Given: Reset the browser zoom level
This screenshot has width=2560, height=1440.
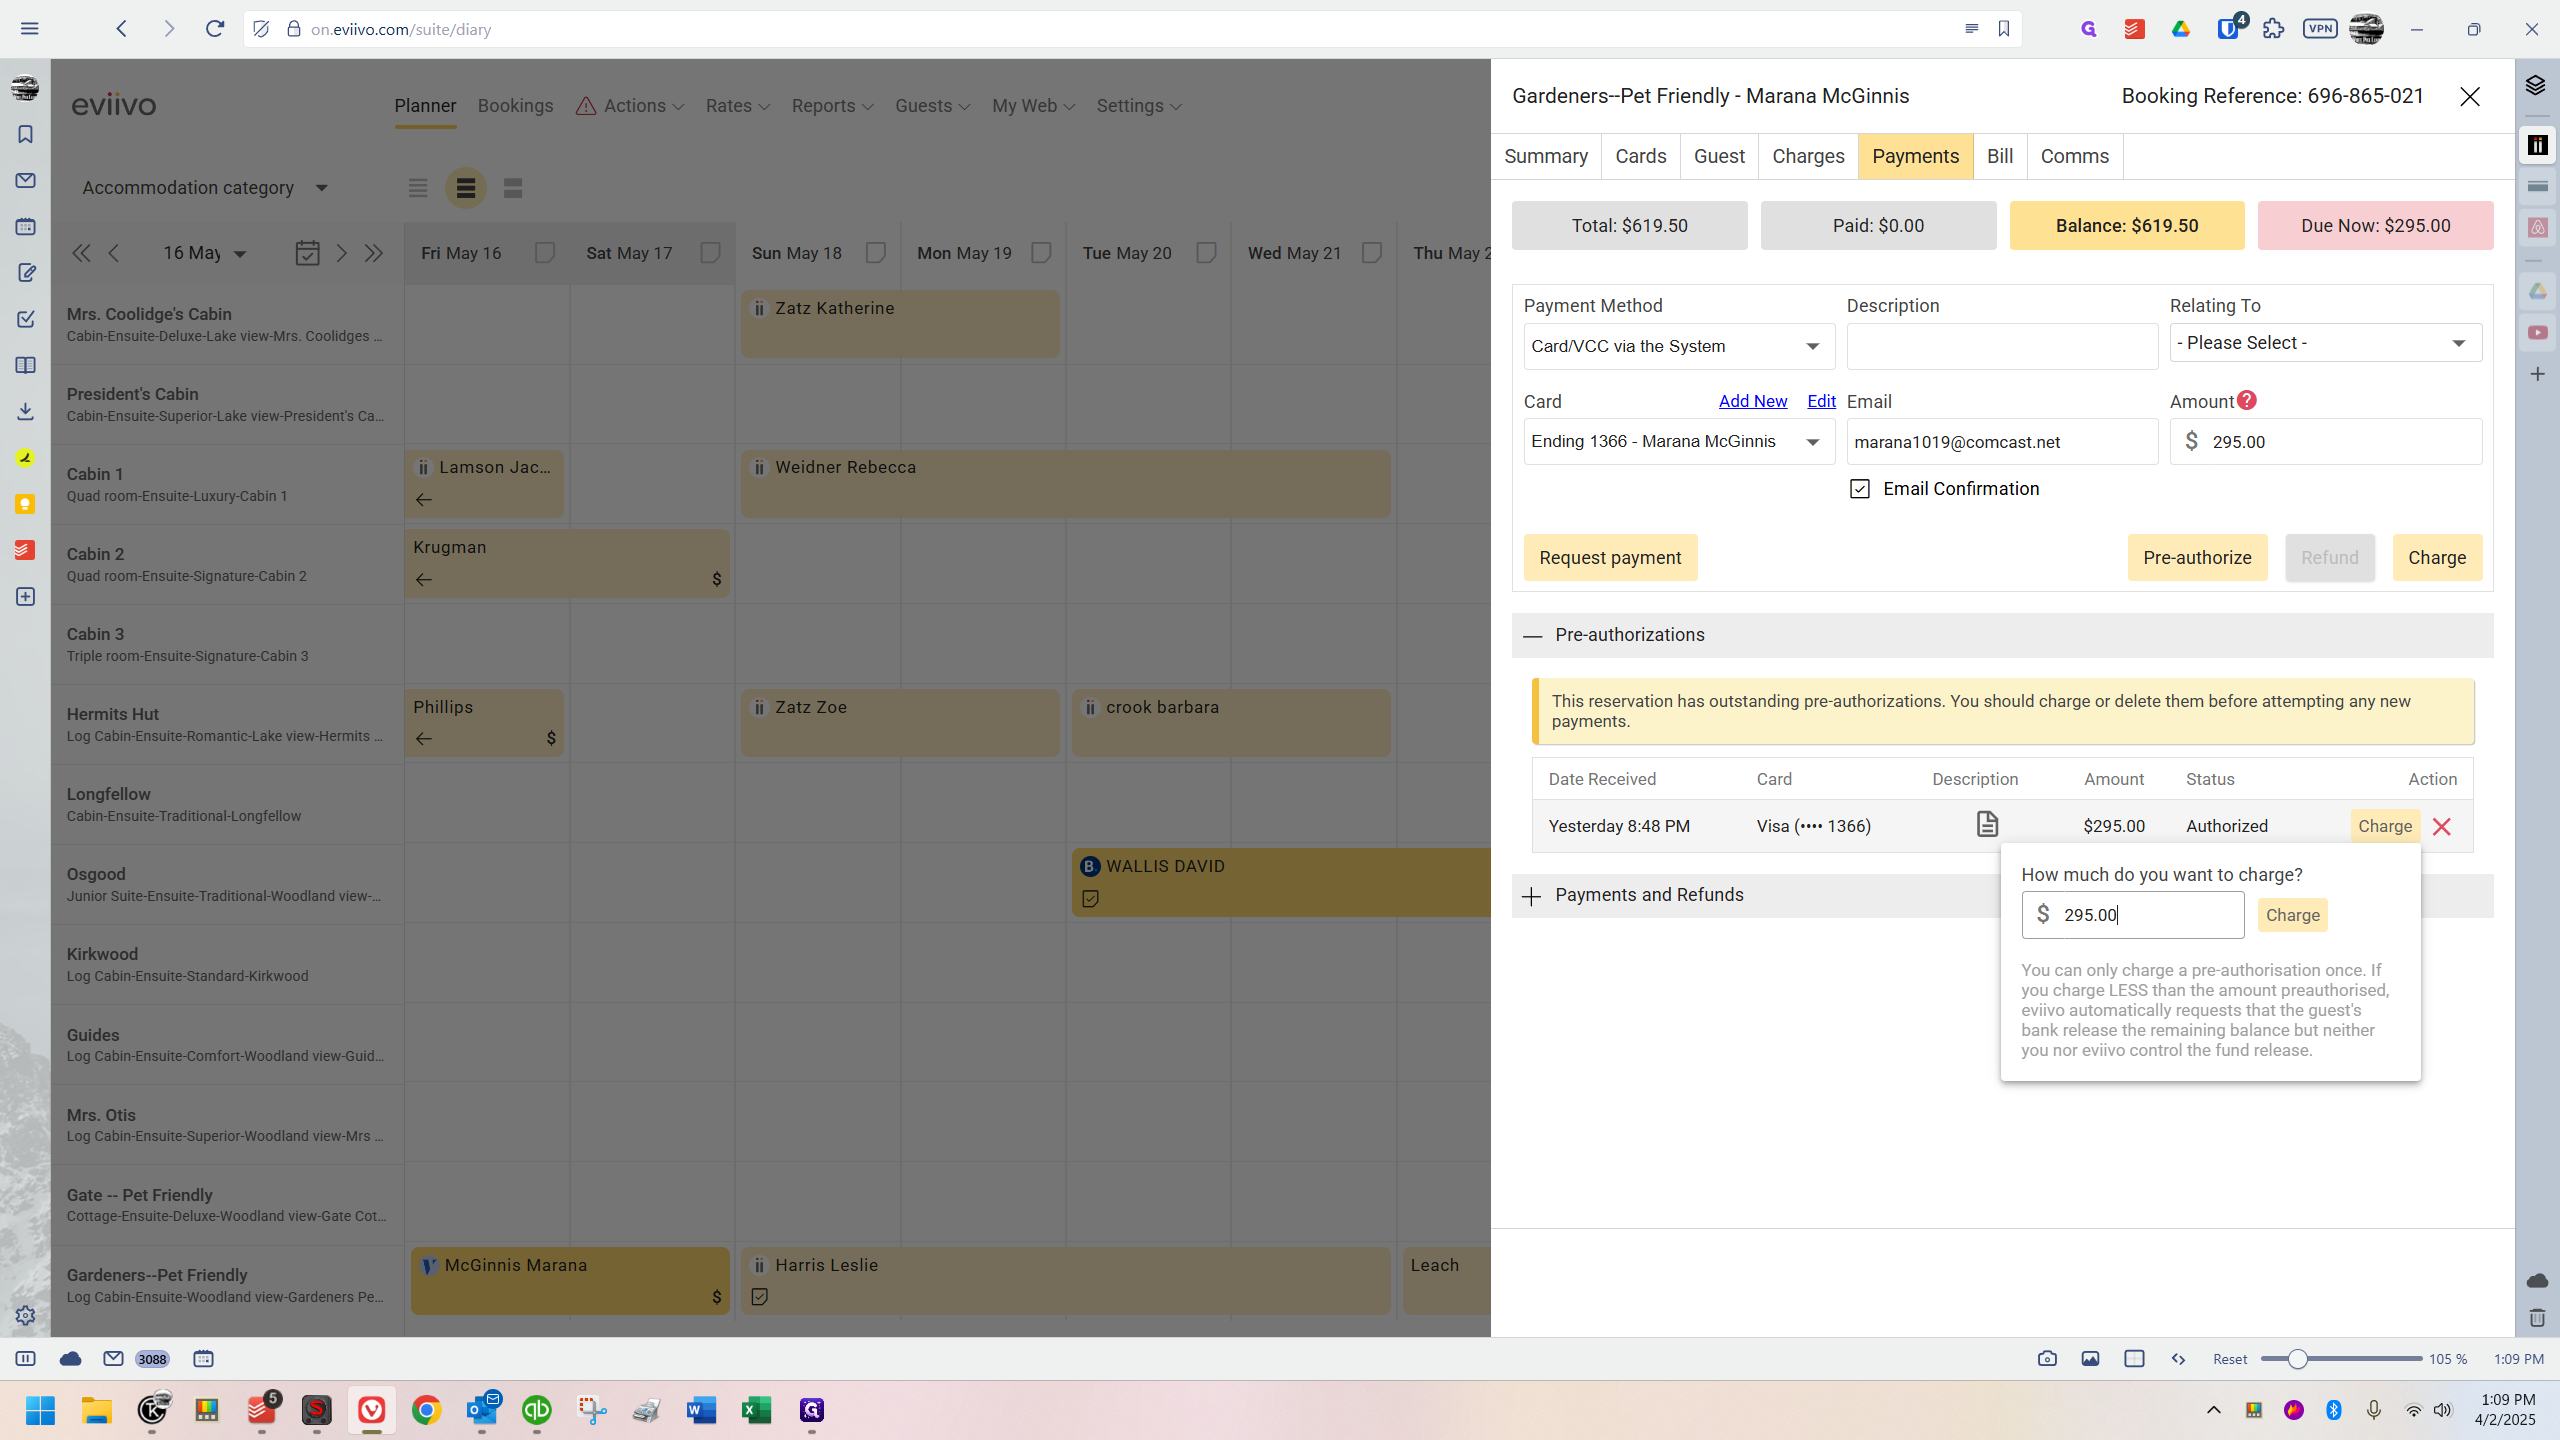Looking at the screenshot, I should tap(2229, 1359).
